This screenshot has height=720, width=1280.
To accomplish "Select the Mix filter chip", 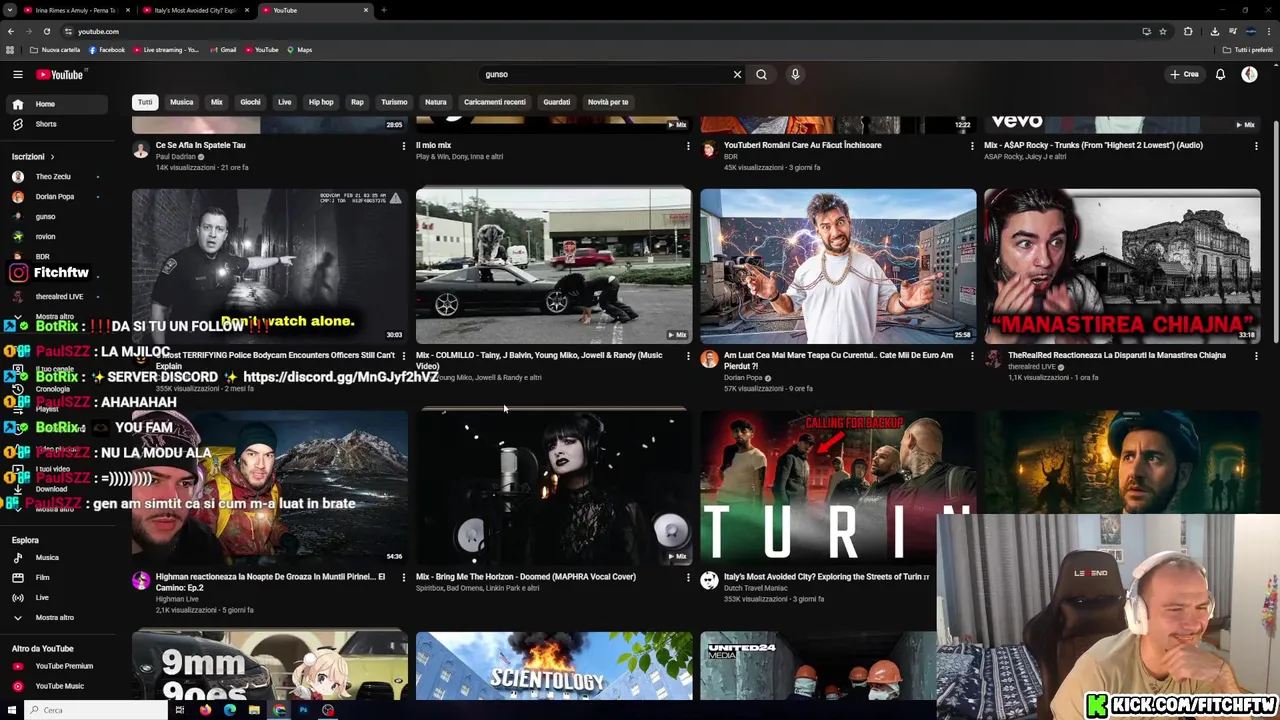I will click(216, 102).
